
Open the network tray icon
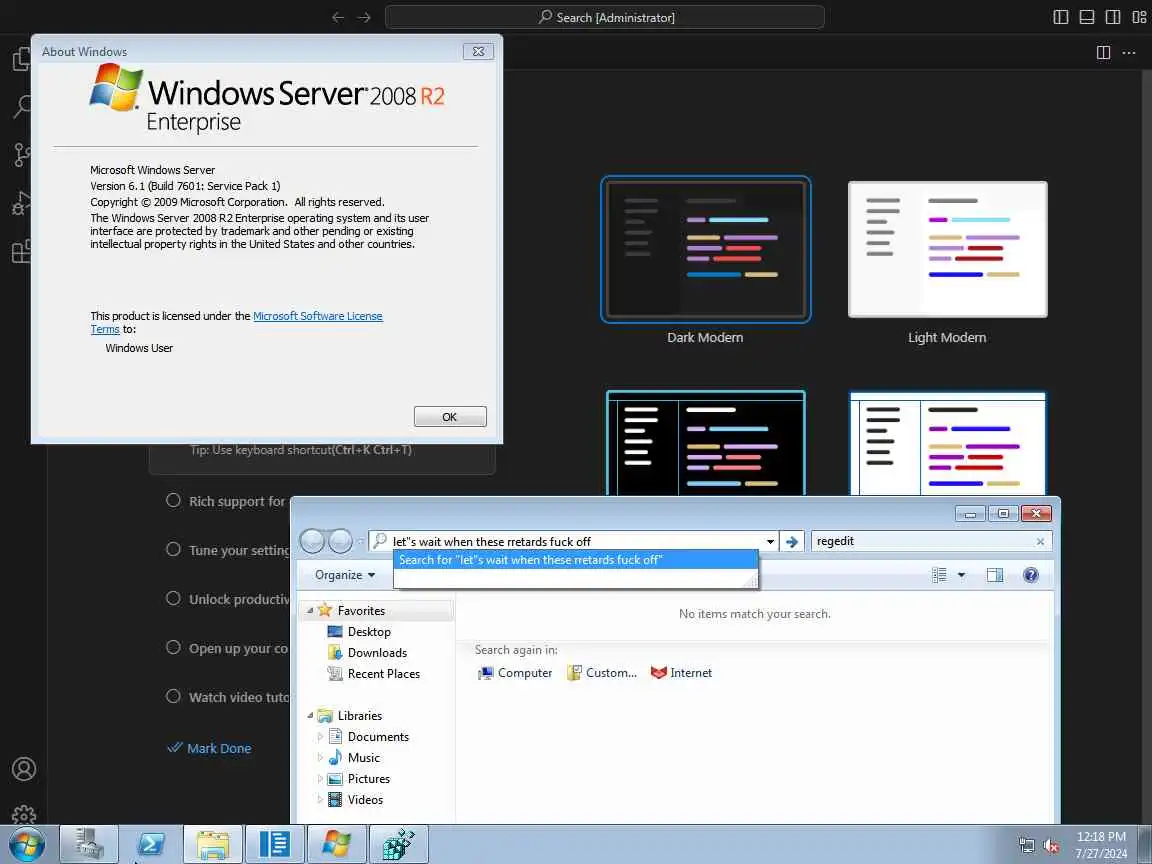[x=1026, y=846]
